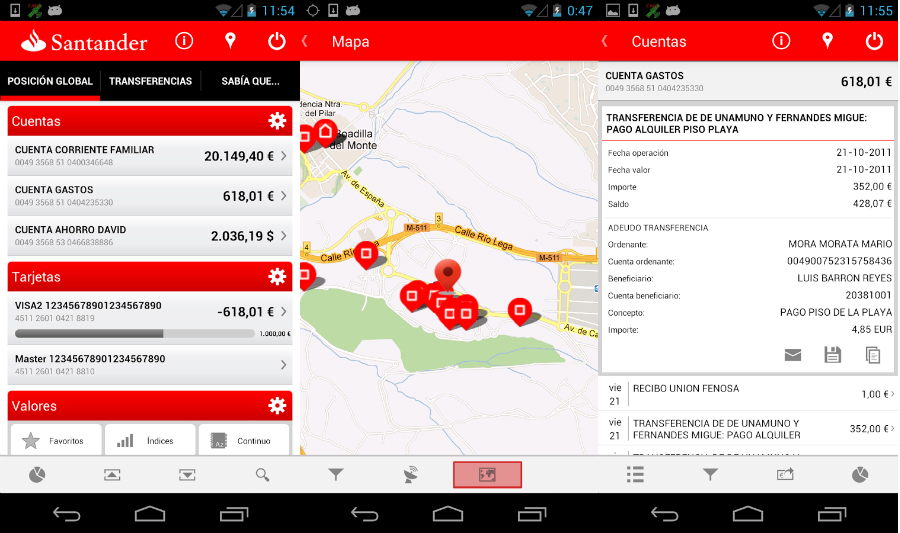Tap the round red location pin on map
The height and width of the screenshot is (533, 900).
[448, 273]
